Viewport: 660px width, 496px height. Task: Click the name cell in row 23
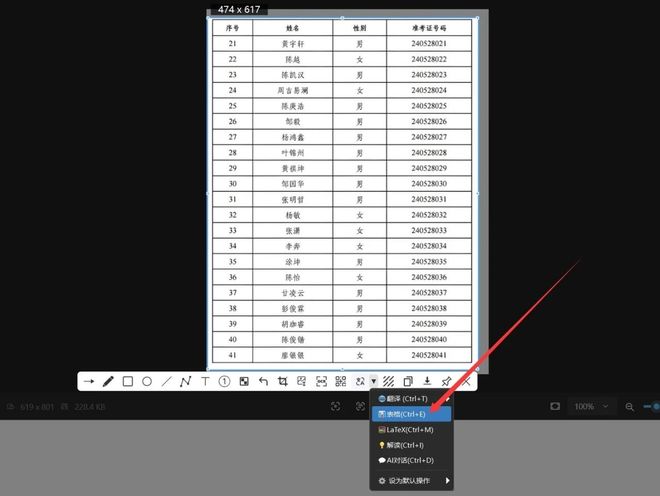coord(293,75)
